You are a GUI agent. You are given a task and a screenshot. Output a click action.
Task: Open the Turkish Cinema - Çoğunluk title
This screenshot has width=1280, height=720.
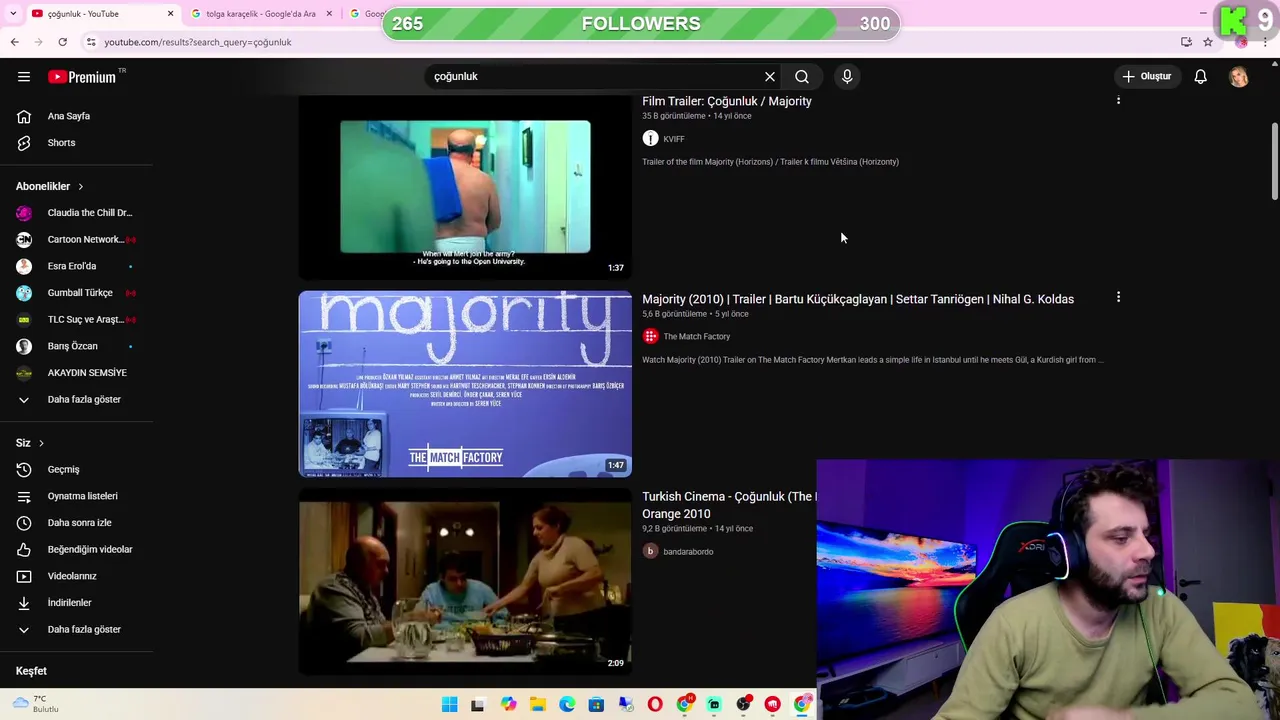[729, 505]
